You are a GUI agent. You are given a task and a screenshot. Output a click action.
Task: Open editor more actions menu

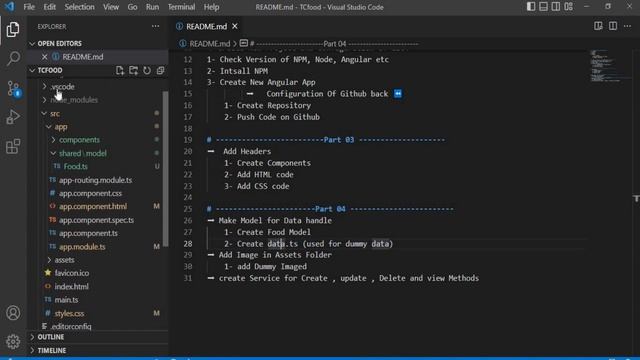click(x=627, y=27)
